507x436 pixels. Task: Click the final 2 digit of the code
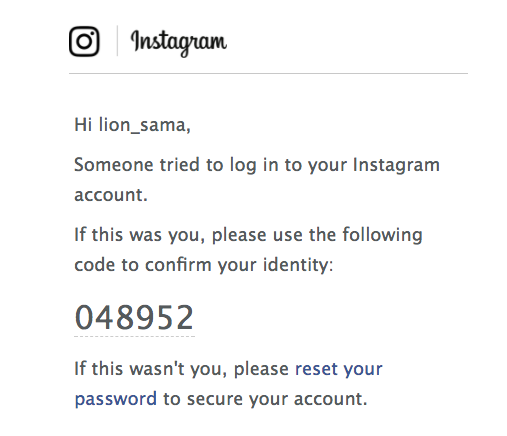pyautogui.click(x=184, y=317)
